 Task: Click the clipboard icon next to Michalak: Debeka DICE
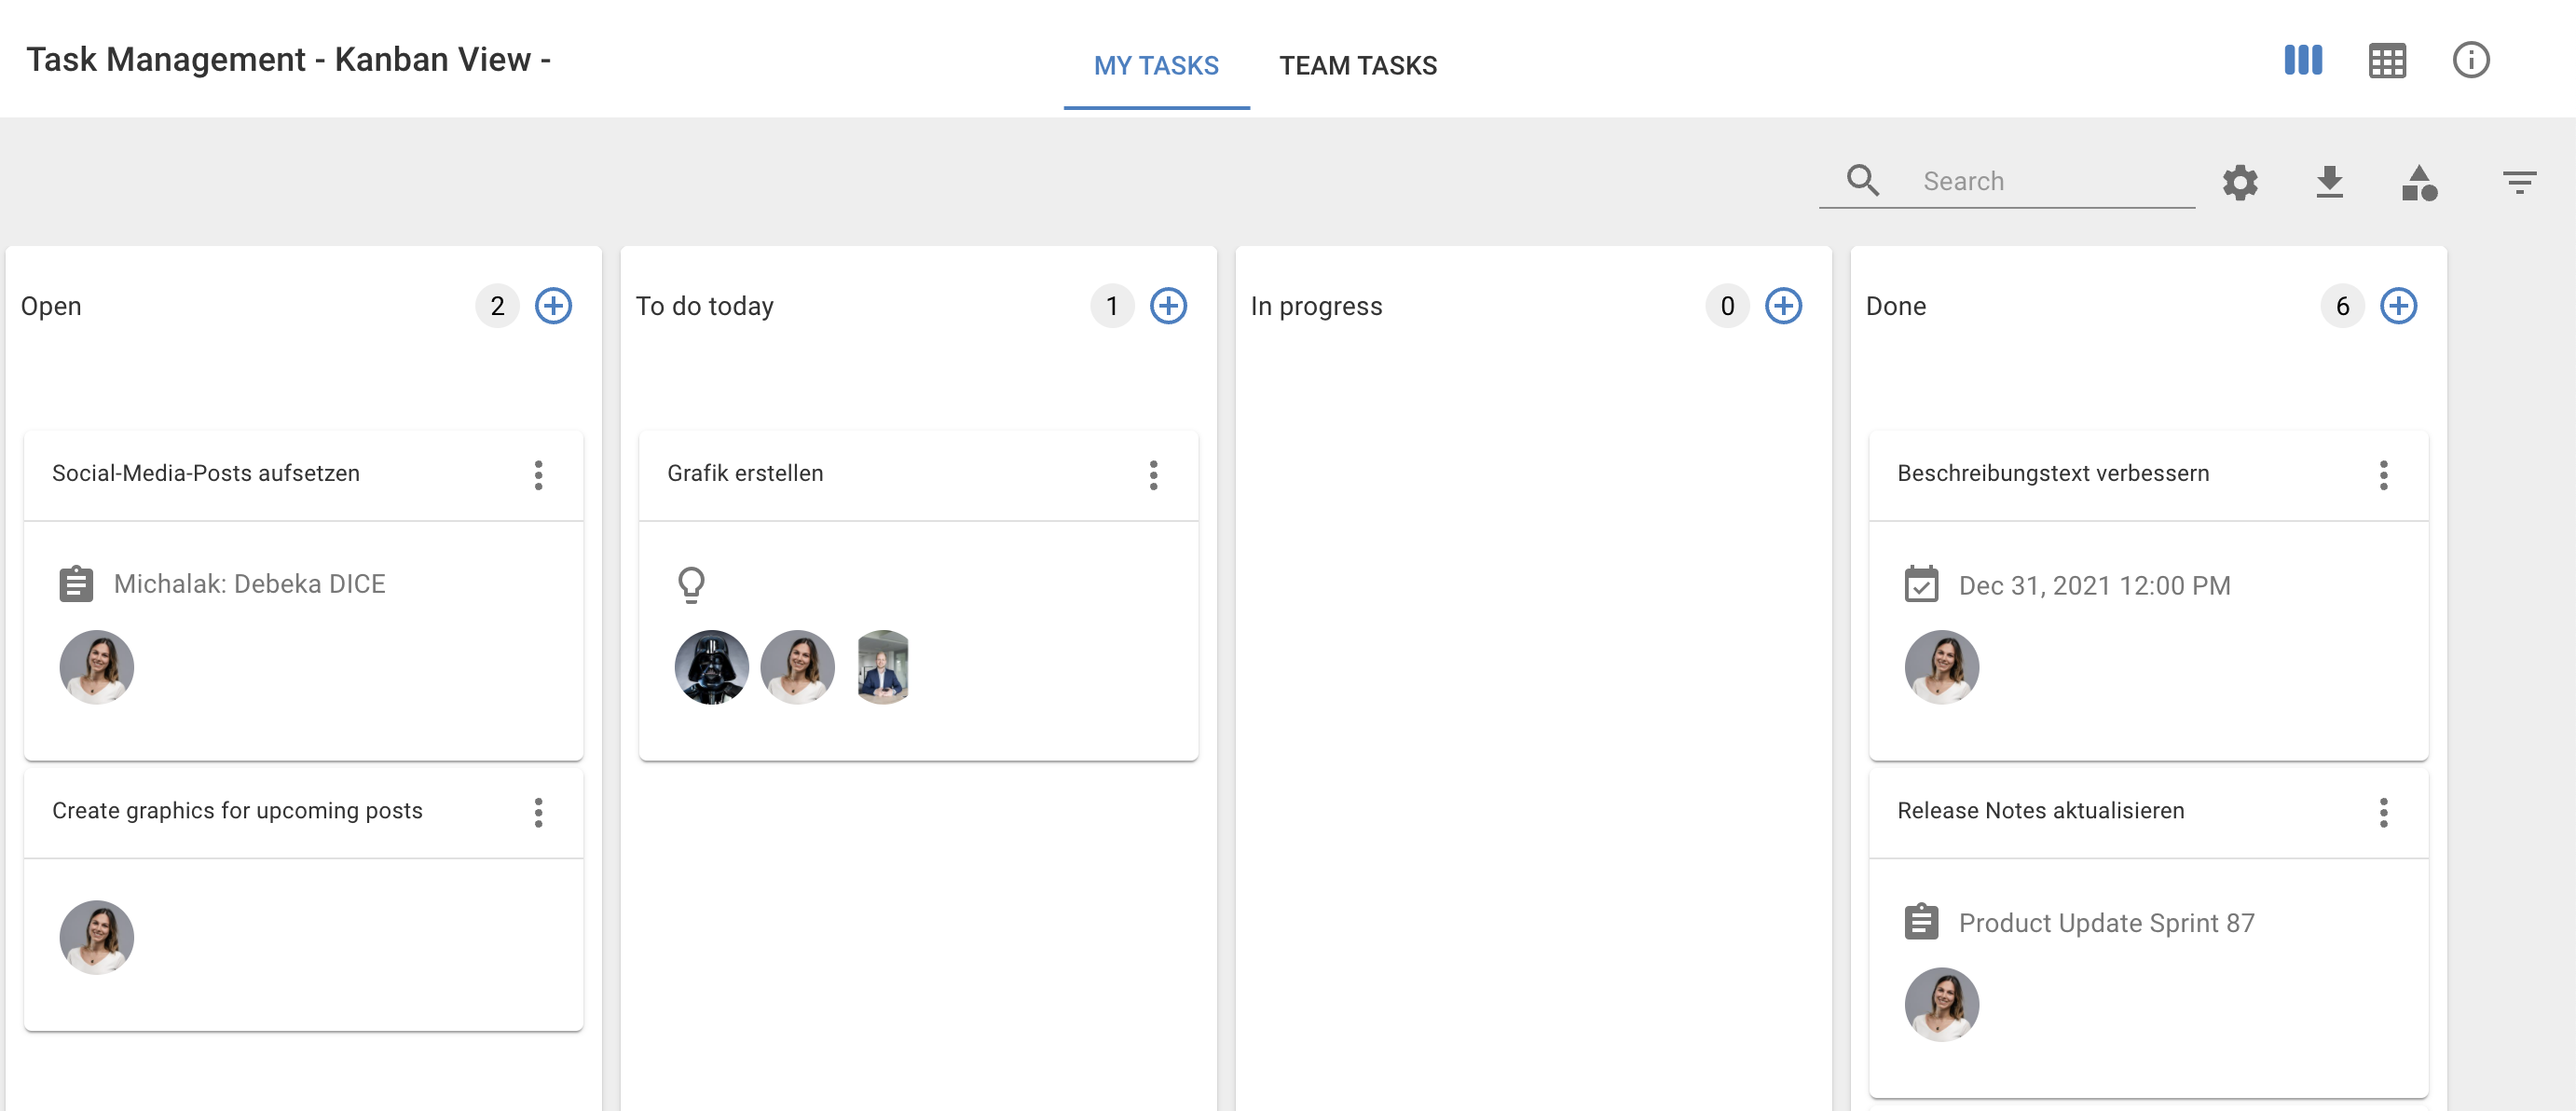pos(76,584)
